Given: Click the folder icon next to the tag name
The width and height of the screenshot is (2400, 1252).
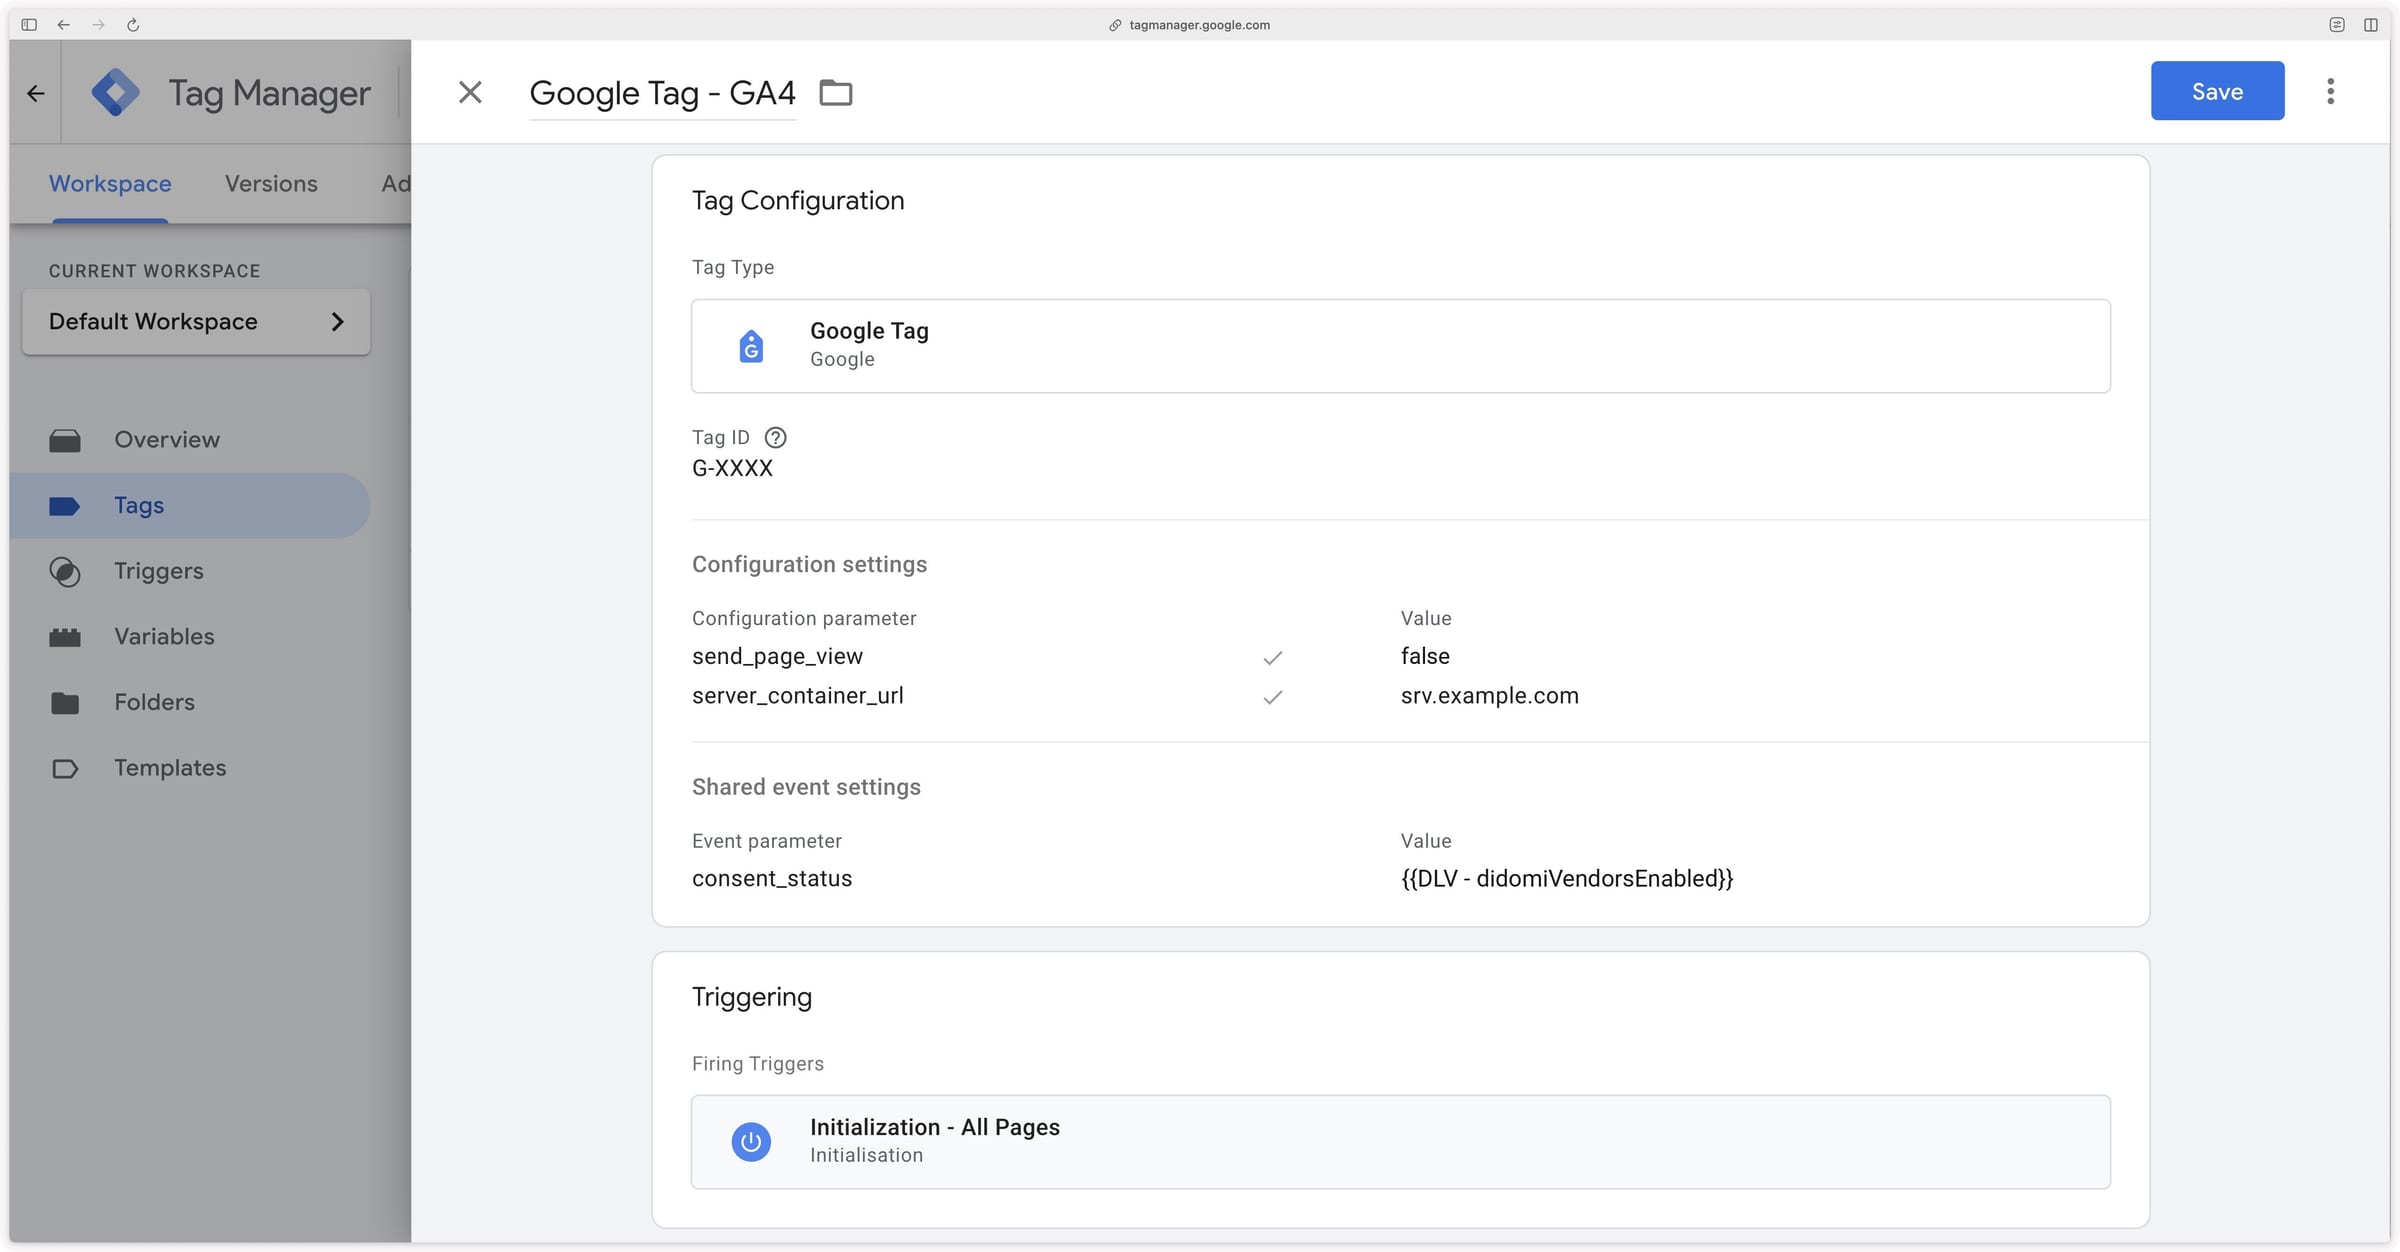Looking at the screenshot, I should 836,92.
